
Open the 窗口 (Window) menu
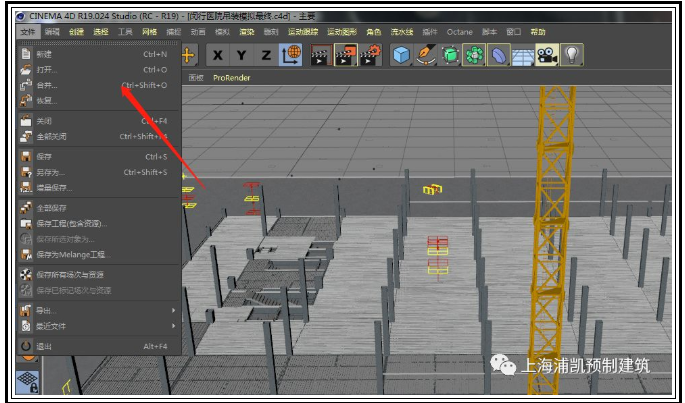514,32
